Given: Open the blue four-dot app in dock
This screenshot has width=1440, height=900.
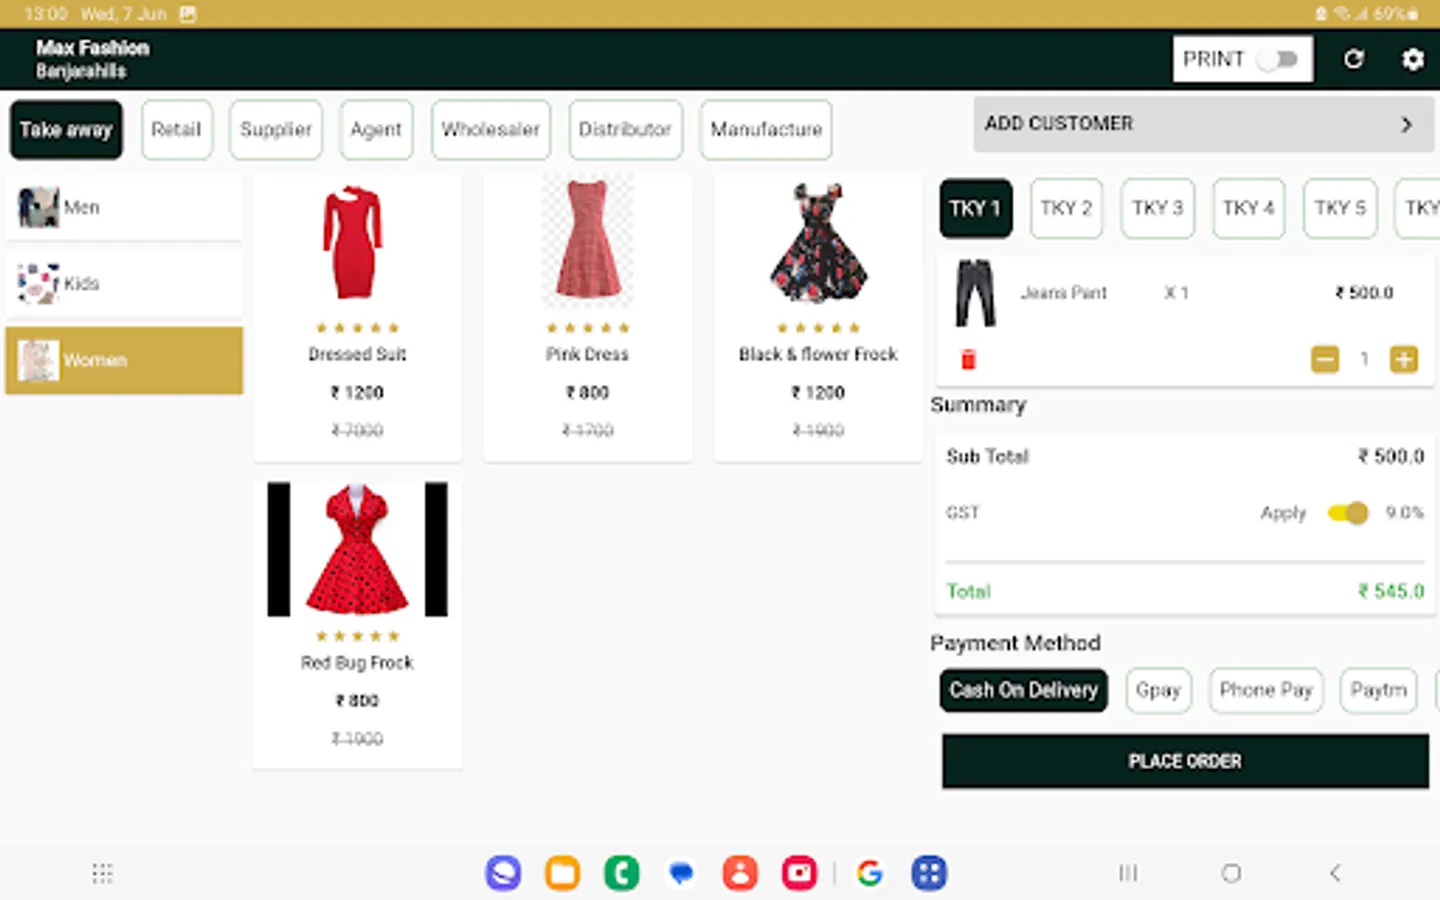Looking at the screenshot, I should [x=929, y=873].
